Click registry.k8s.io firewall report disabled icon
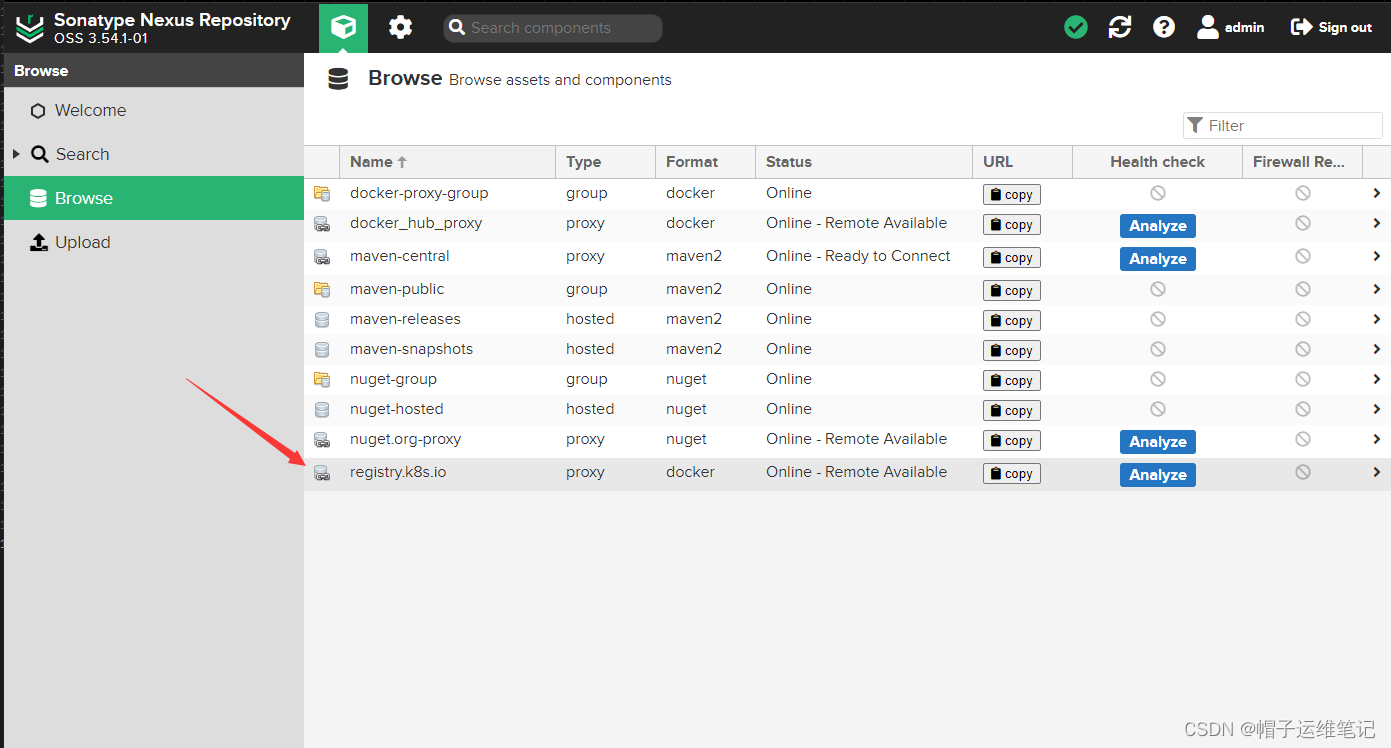The width and height of the screenshot is (1391, 748). coord(1302,472)
